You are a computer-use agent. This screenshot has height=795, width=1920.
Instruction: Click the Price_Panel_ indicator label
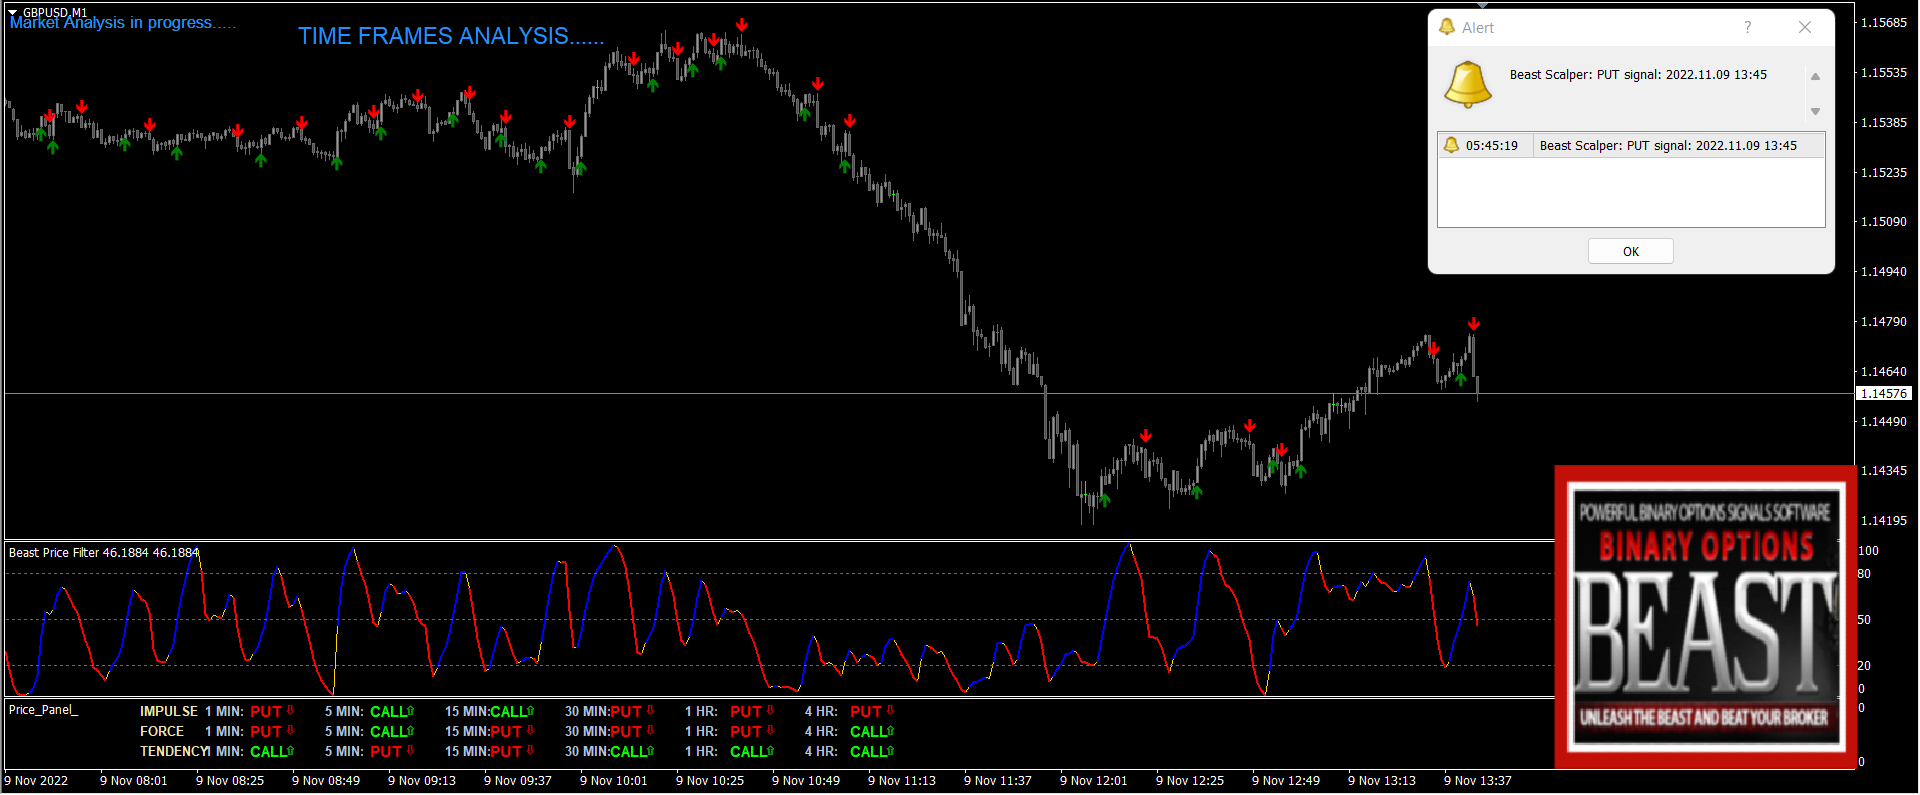pyautogui.click(x=43, y=710)
